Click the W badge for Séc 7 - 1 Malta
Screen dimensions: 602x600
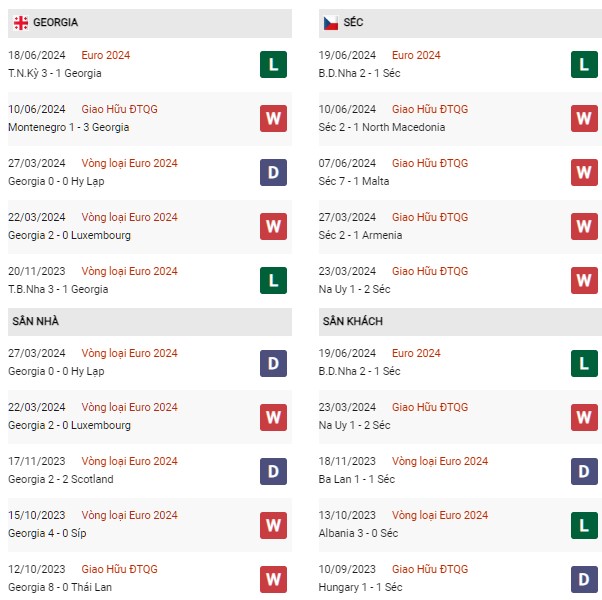click(x=584, y=172)
